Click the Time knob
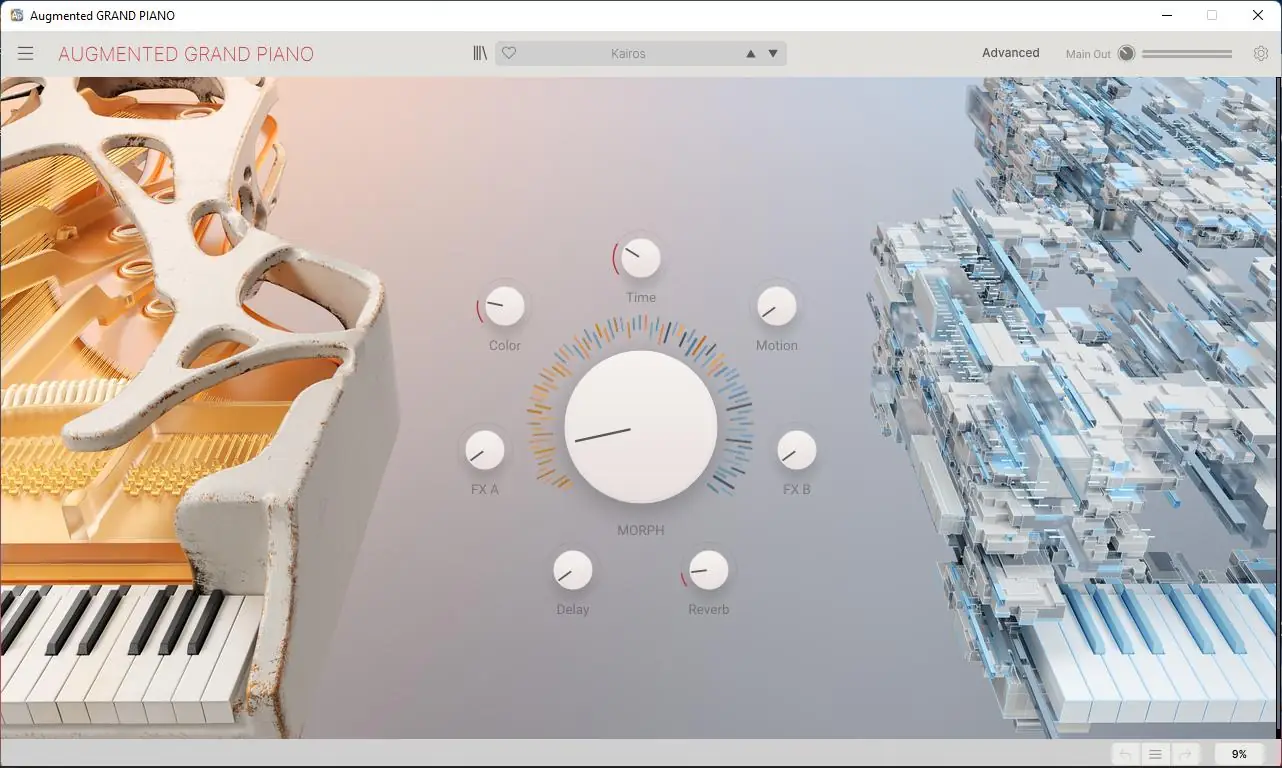 coord(641,258)
